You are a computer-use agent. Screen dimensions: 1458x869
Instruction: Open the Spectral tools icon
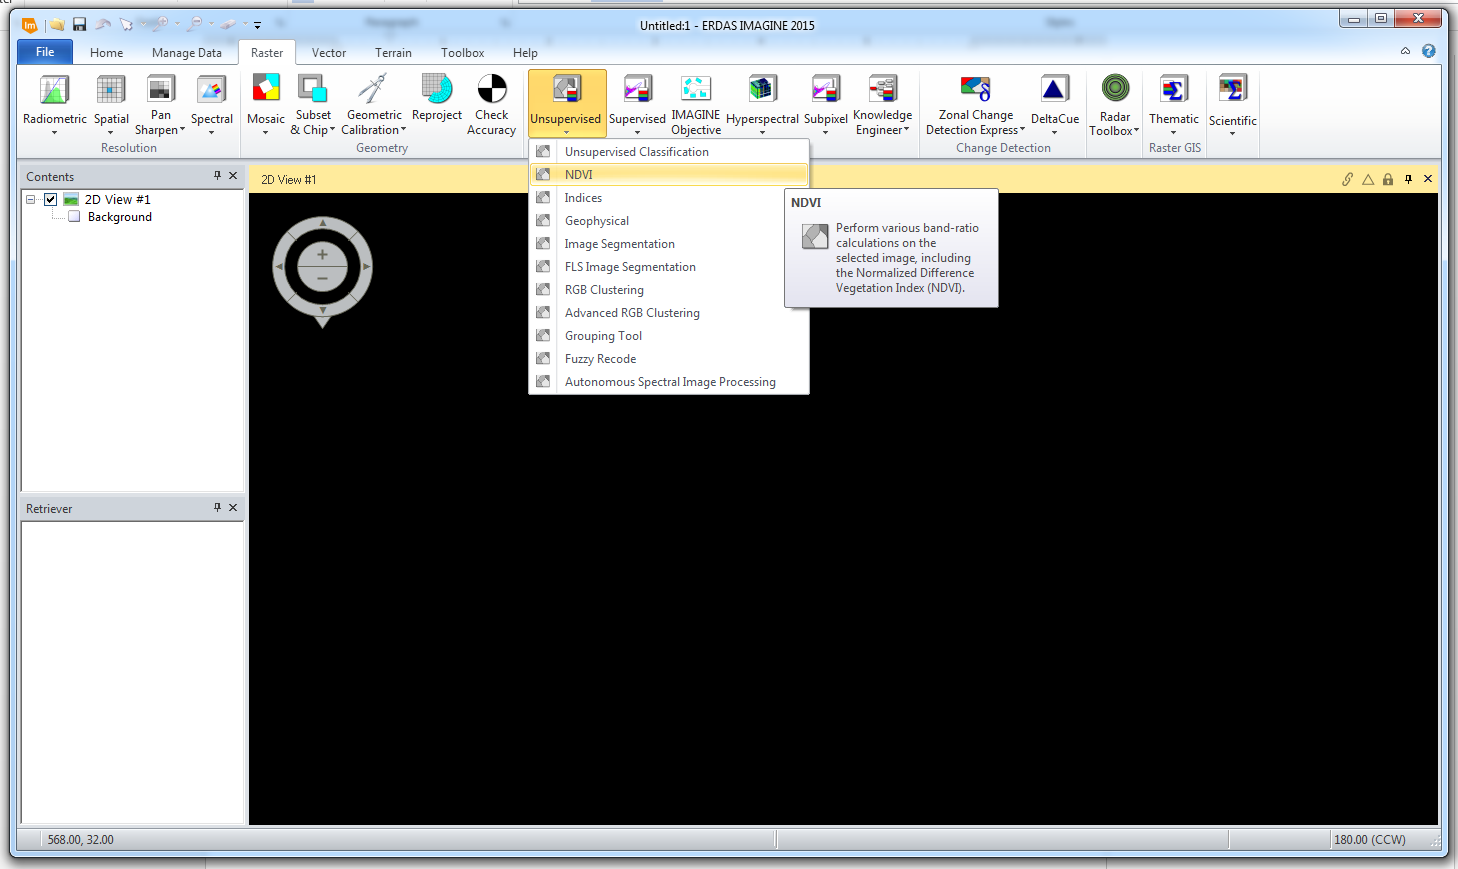point(211,90)
